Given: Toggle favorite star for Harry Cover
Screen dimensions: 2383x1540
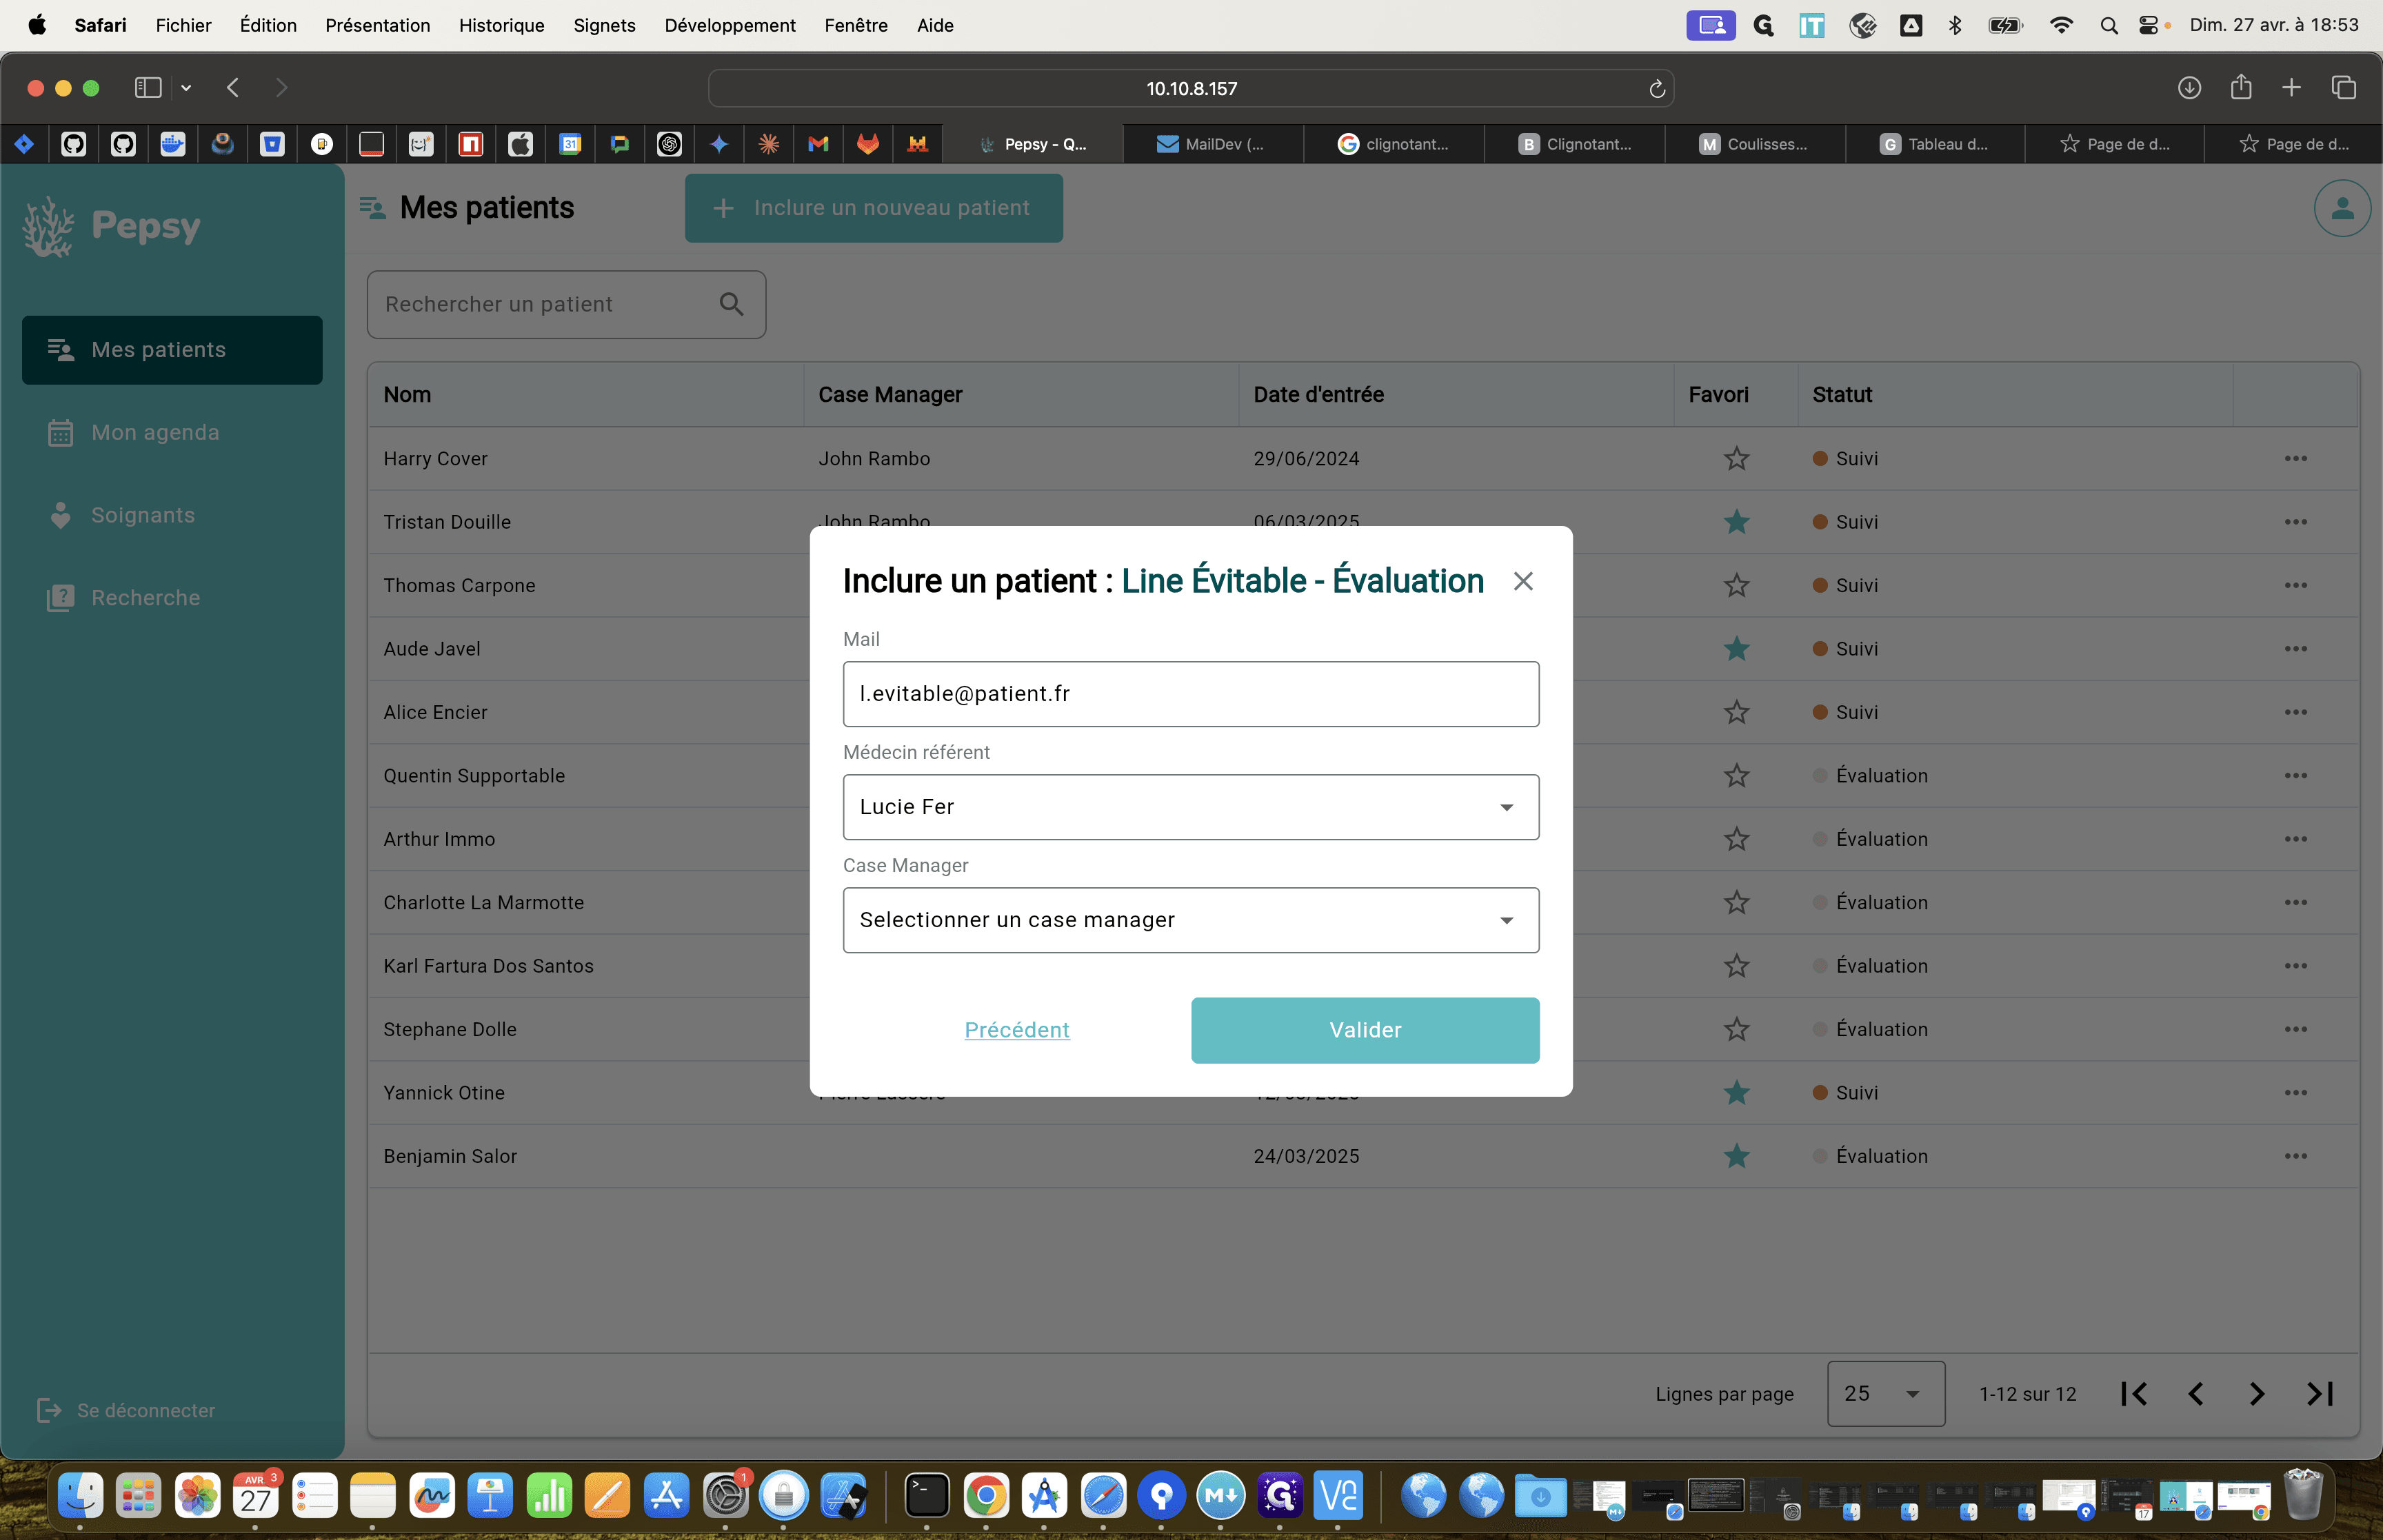Looking at the screenshot, I should pyautogui.click(x=1736, y=459).
